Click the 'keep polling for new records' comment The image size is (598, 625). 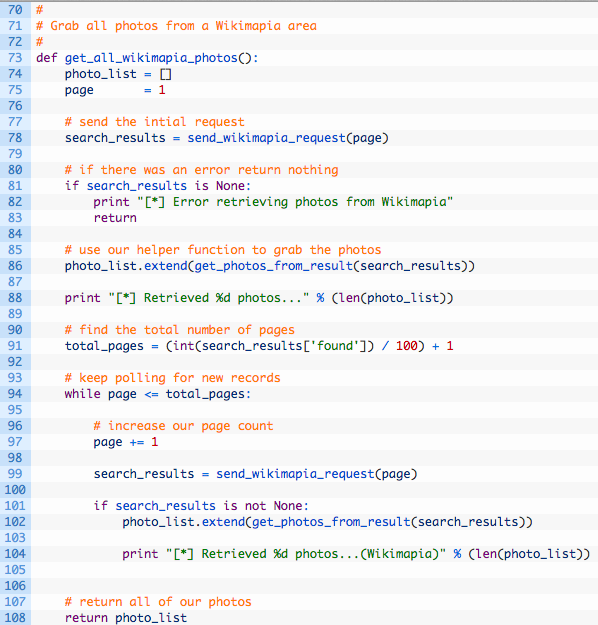(x=173, y=378)
